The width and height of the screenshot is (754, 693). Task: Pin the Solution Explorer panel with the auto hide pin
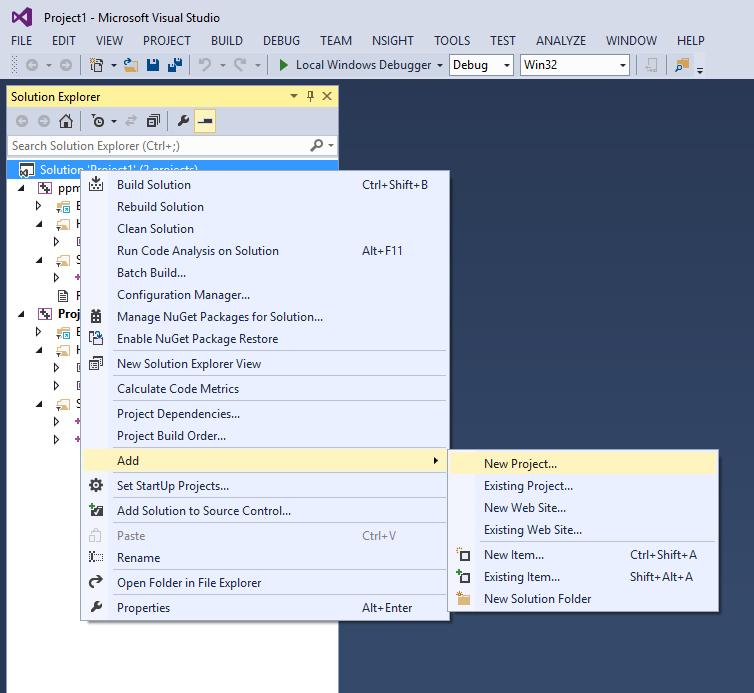click(x=311, y=96)
